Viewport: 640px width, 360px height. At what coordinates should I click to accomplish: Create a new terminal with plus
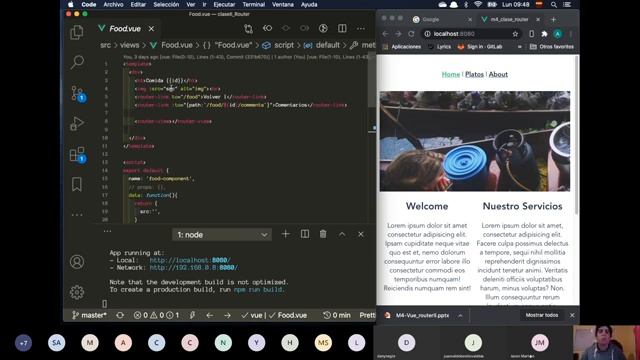point(285,234)
